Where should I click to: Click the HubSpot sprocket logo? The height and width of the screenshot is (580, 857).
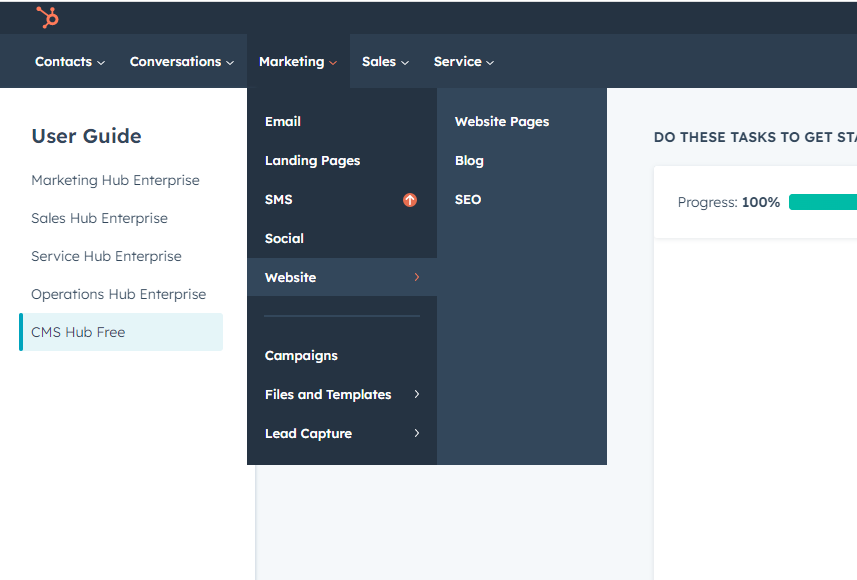(48, 17)
